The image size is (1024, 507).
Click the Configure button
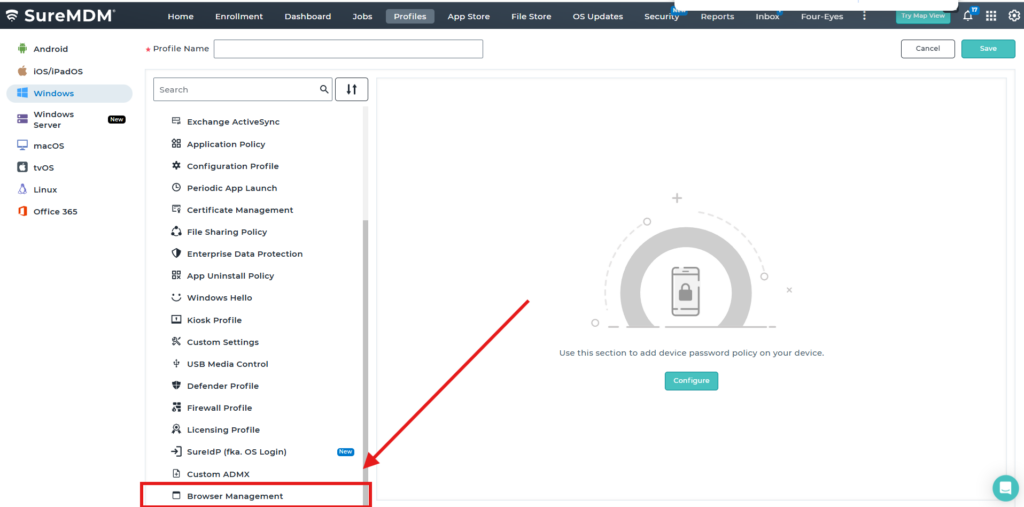tap(691, 380)
